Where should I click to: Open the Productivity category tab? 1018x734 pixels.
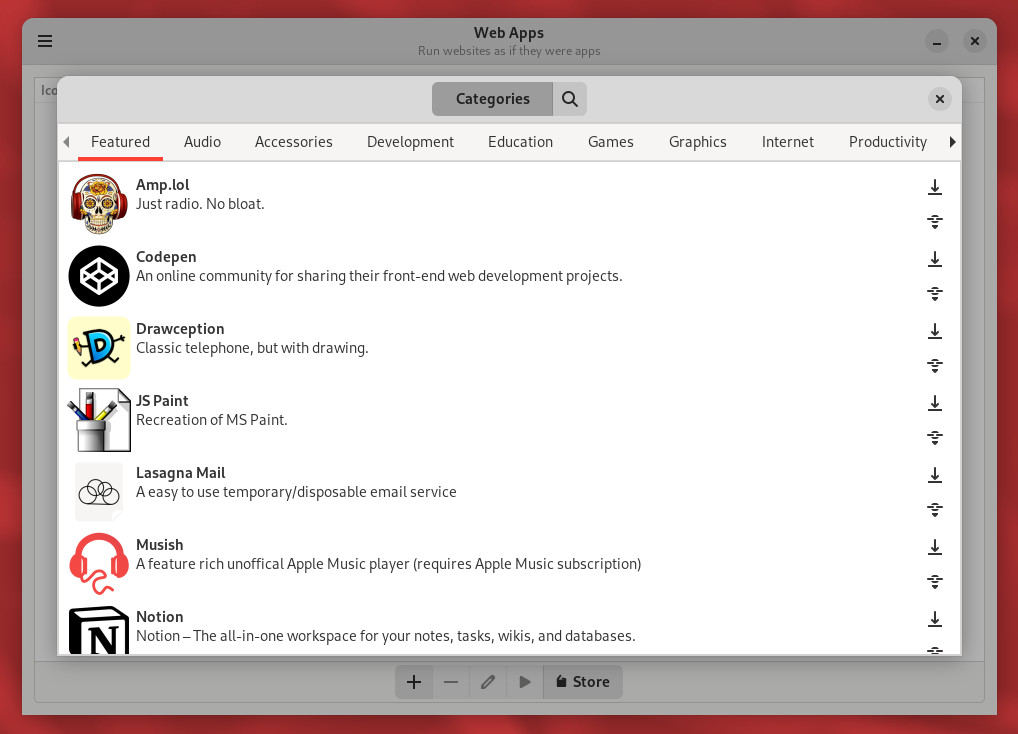888,141
